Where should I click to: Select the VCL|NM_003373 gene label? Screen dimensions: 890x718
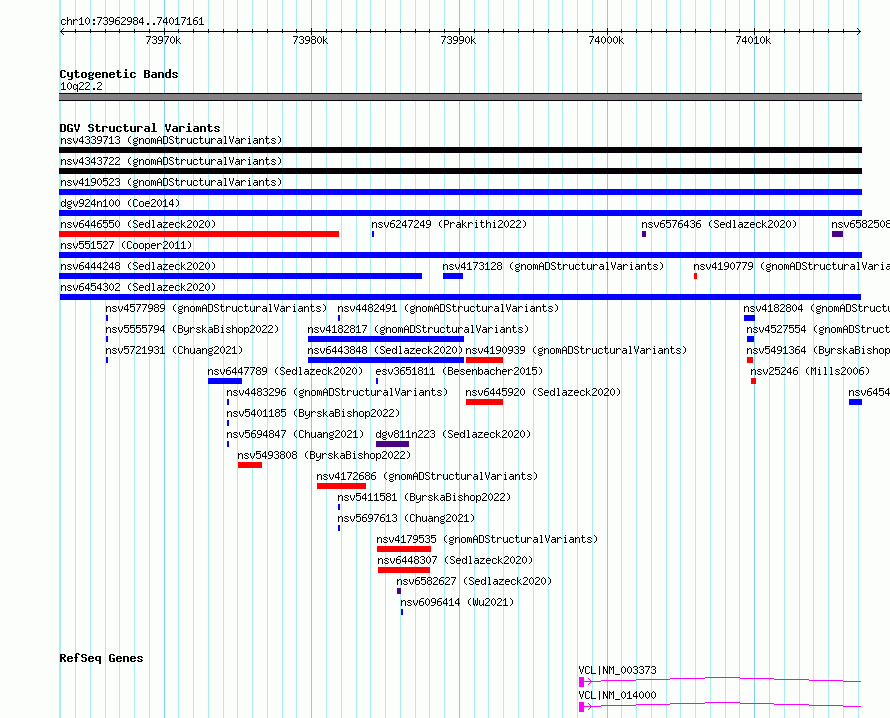pyautogui.click(x=618, y=670)
